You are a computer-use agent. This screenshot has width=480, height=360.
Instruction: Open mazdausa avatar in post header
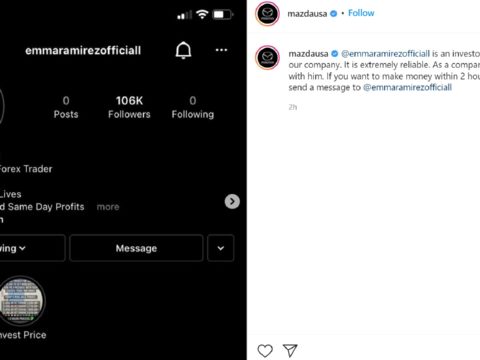coord(267,14)
